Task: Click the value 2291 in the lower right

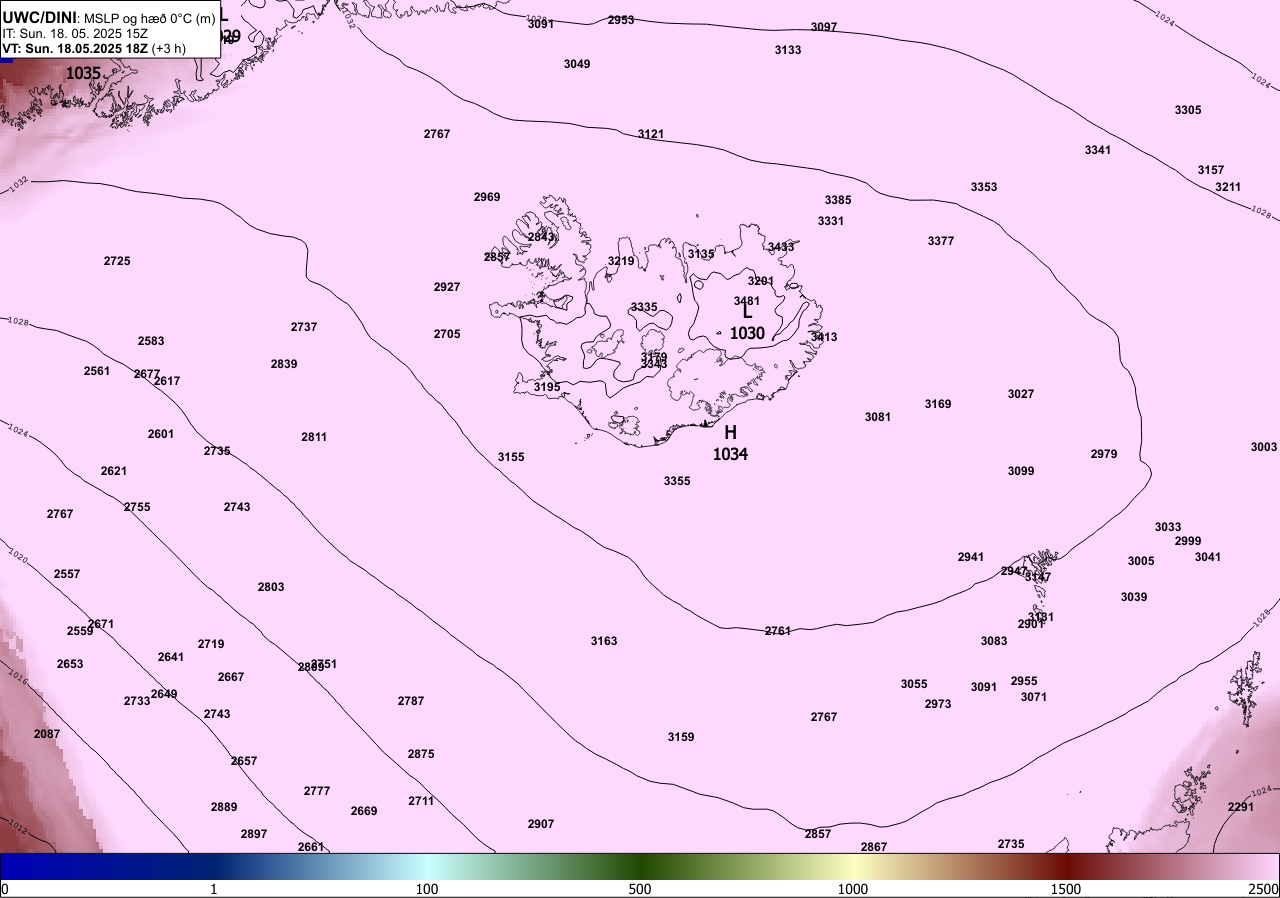Action: (x=1241, y=807)
